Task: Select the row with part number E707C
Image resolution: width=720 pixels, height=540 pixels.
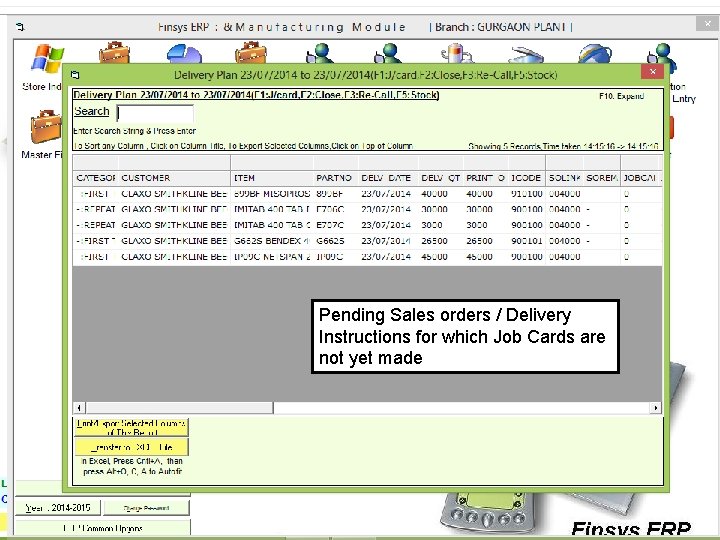Action: pyautogui.click(x=367, y=225)
